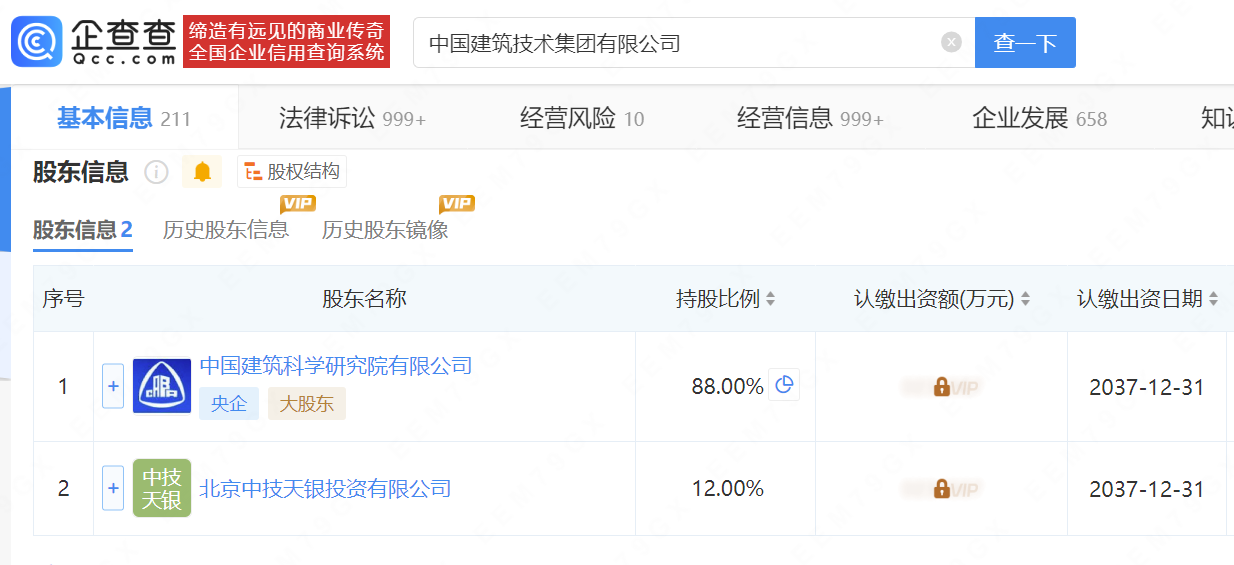Click the 2037-12-31 date in row 2
Image resolution: width=1234 pixels, height=565 pixels.
[x=1147, y=489]
